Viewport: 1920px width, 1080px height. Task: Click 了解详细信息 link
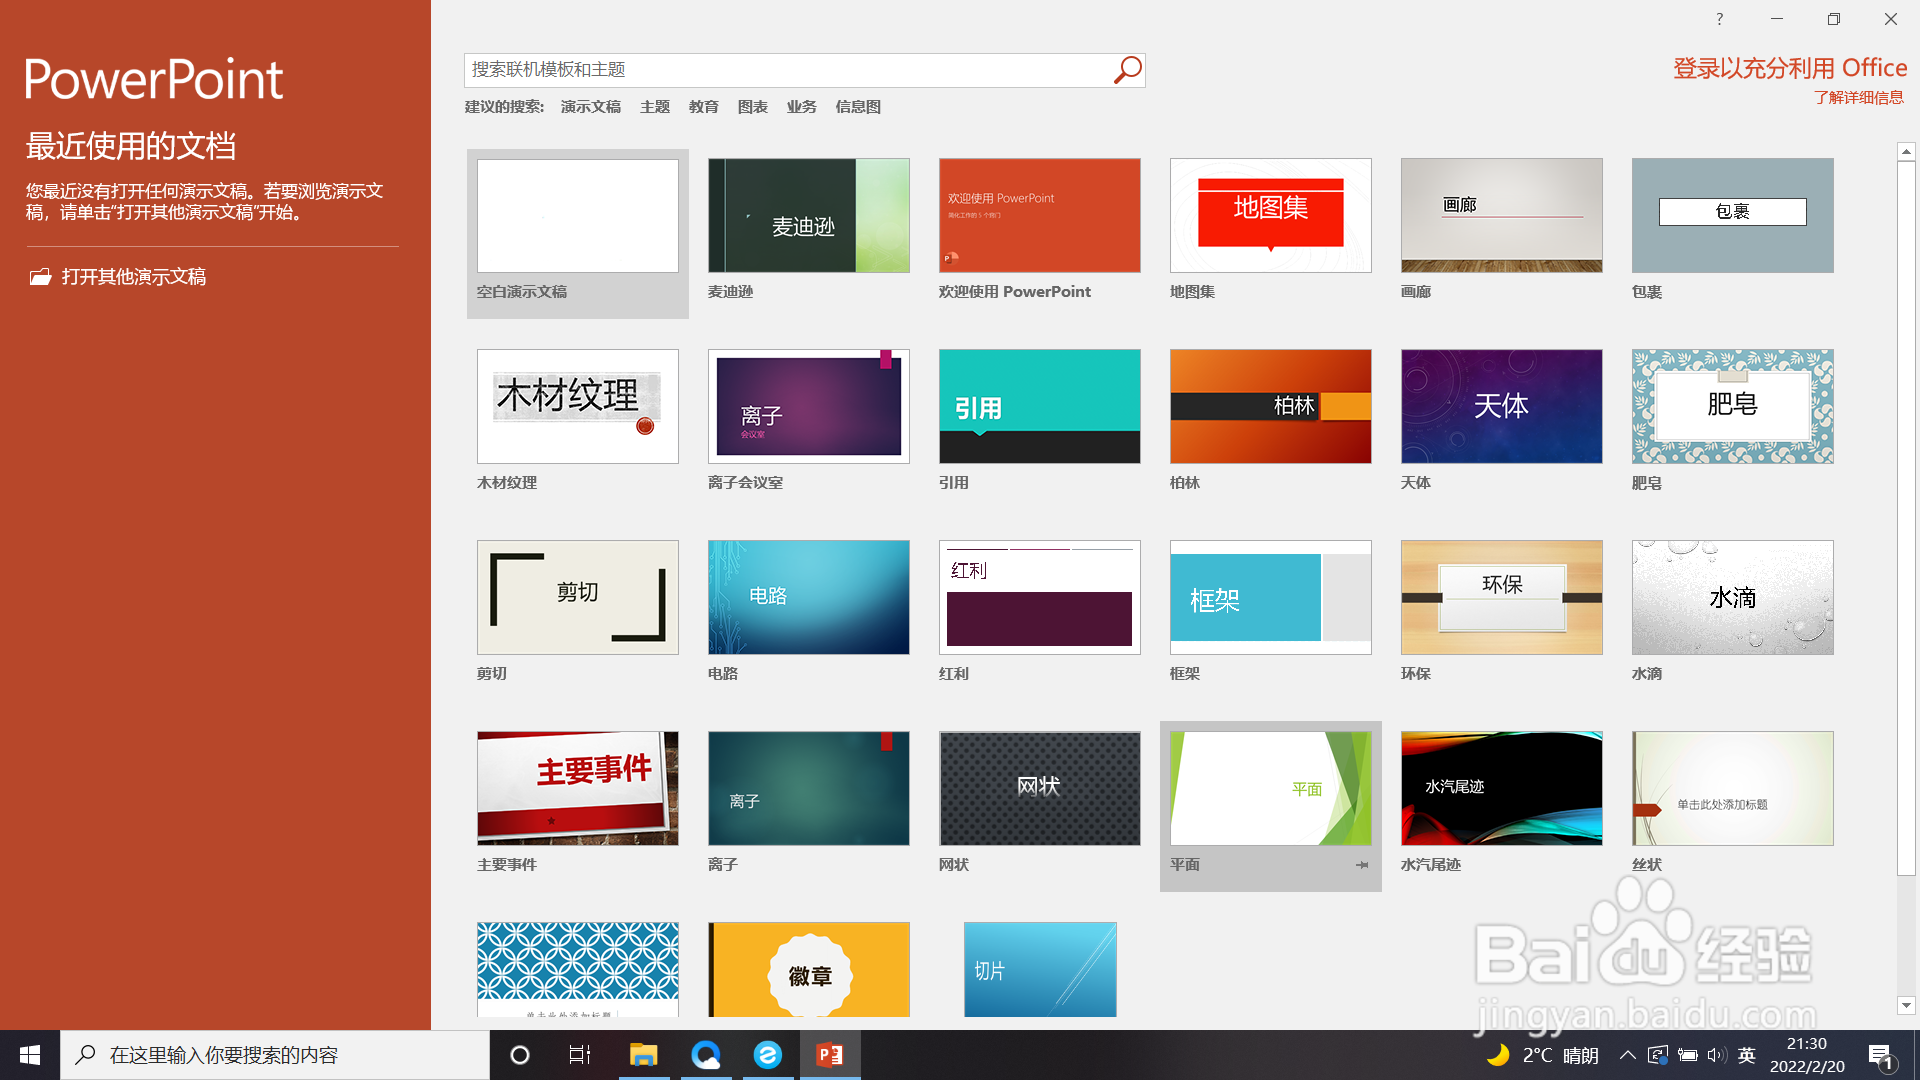[1859, 98]
